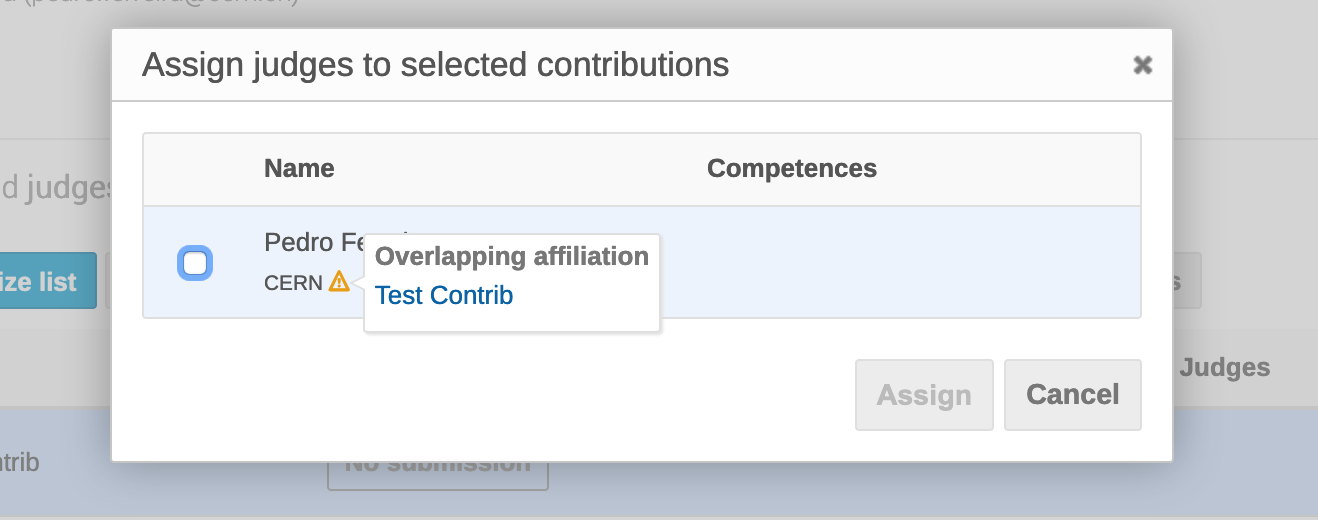
Task: Select the background contribution row ending in 'ntrib'
Action: point(659,463)
